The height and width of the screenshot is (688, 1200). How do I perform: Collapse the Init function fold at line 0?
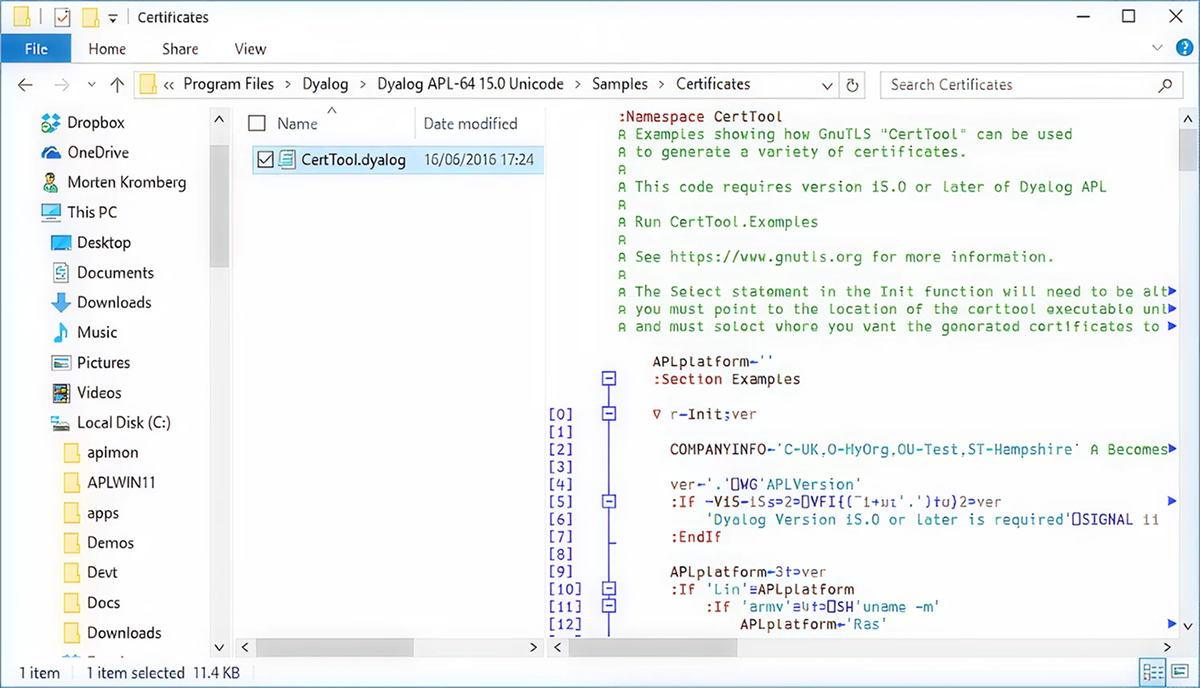point(608,414)
